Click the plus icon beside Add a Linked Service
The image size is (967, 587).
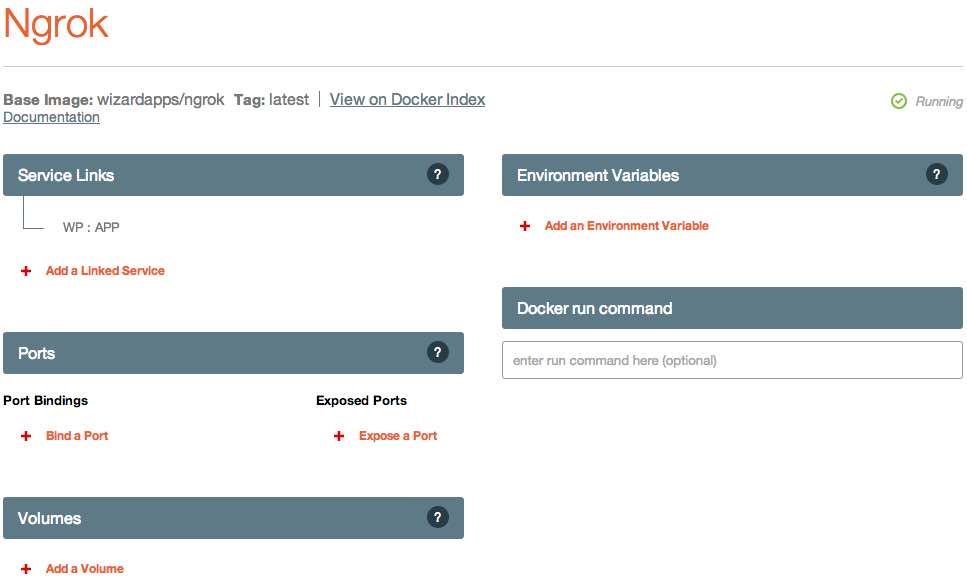tap(26, 271)
